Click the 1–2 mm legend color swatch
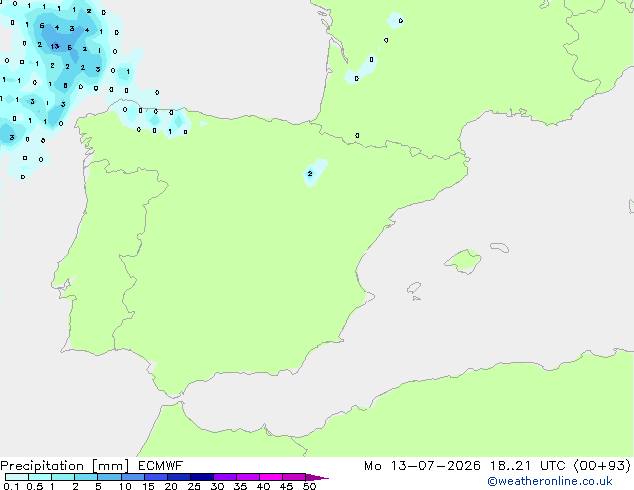Image resolution: width=634 pixels, height=490 pixels. click(x=63, y=477)
